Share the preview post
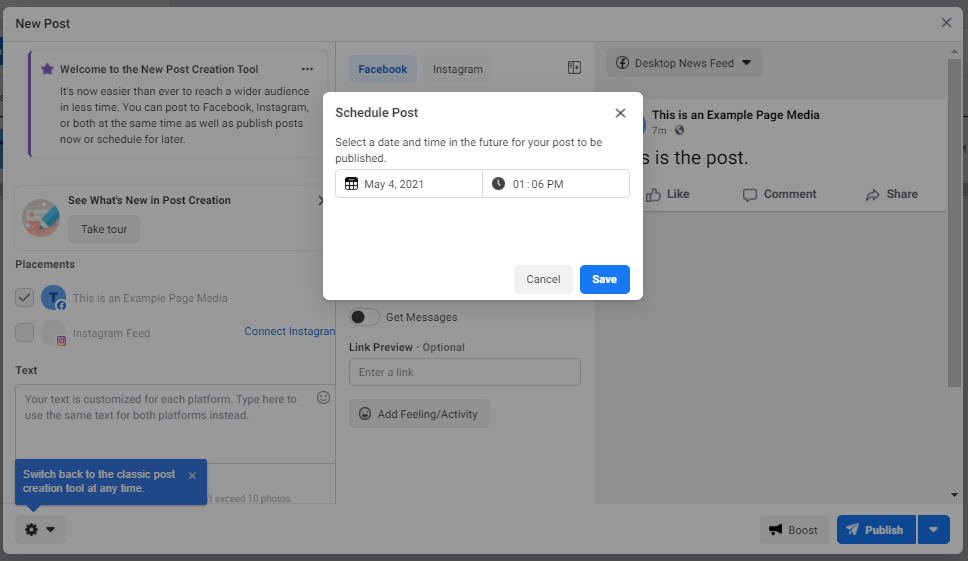This screenshot has width=968, height=561. point(891,194)
